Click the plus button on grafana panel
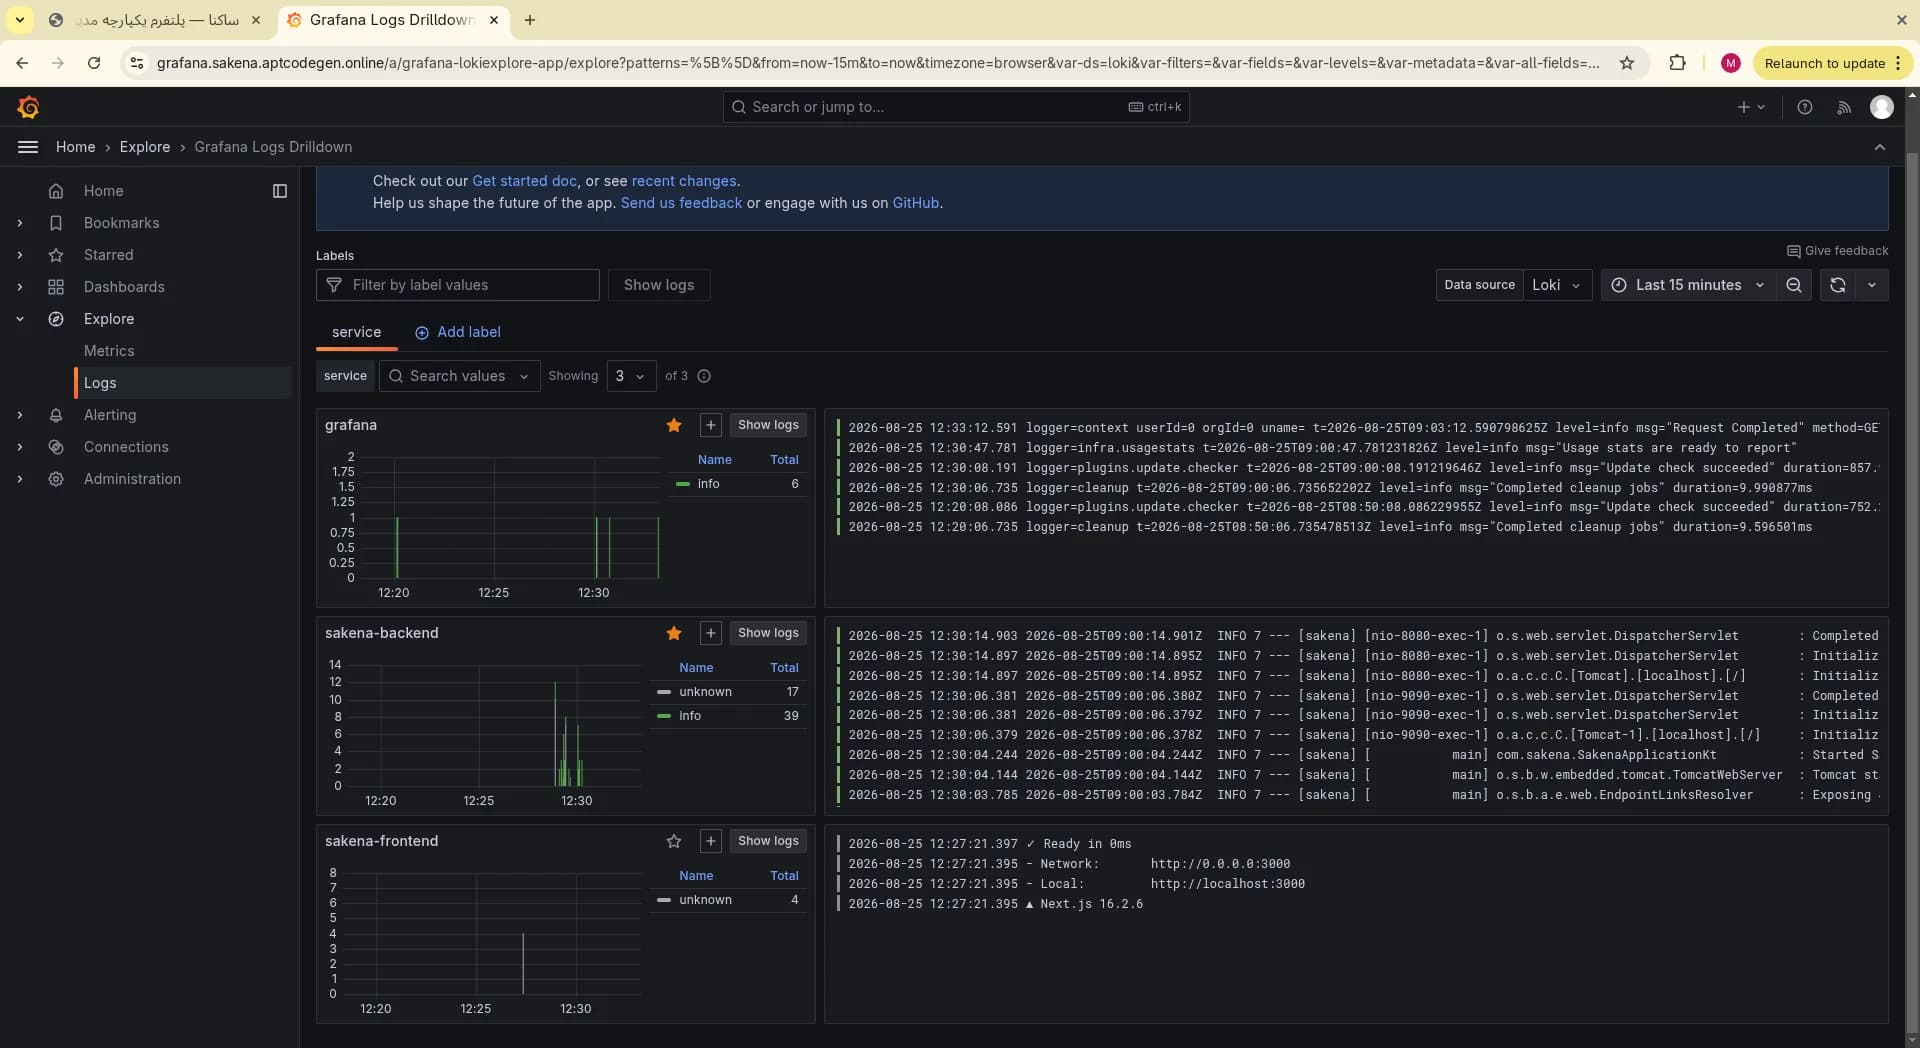1920x1048 pixels. coord(710,425)
